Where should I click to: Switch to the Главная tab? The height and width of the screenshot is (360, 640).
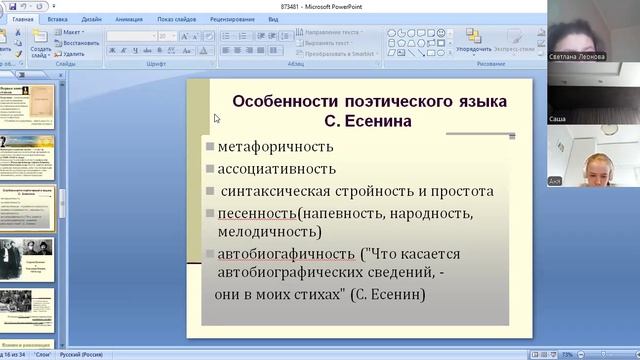coord(23,19)
